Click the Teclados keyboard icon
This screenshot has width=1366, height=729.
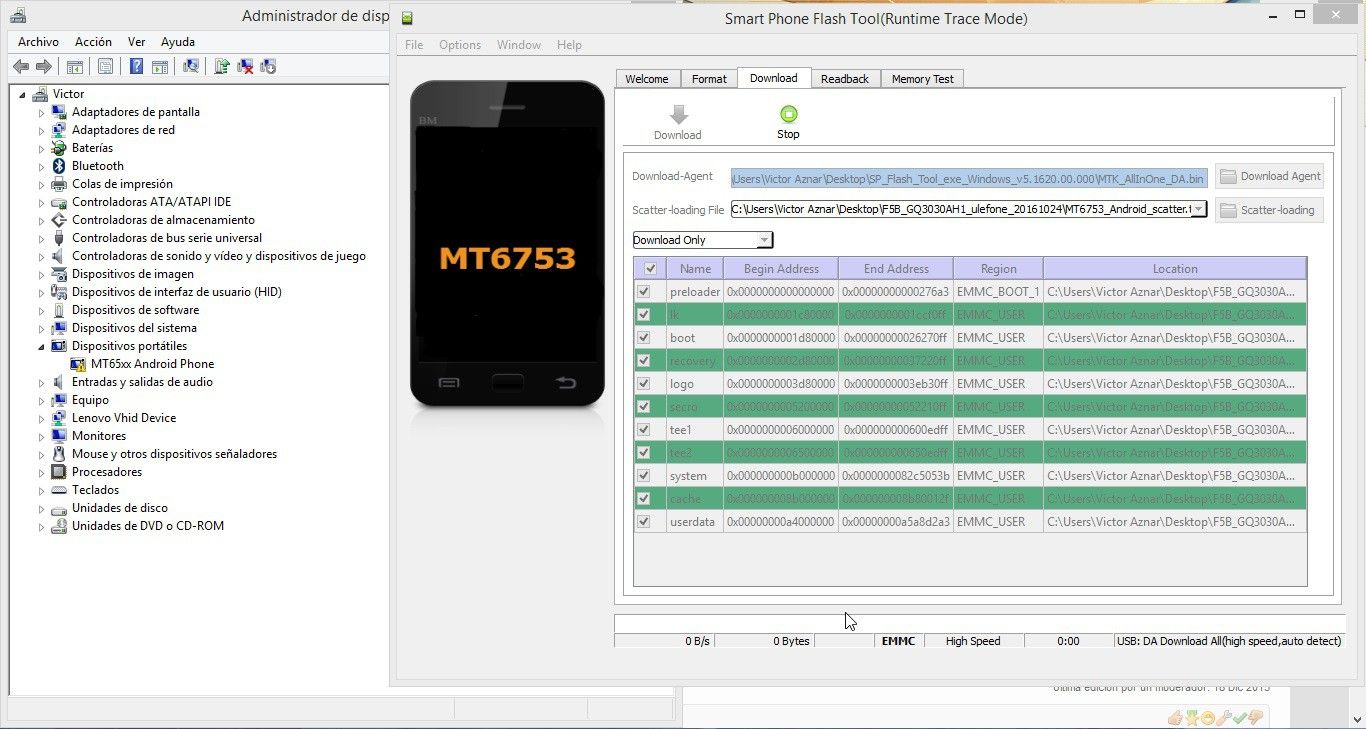pyautogui.click(x=59, y=490)
